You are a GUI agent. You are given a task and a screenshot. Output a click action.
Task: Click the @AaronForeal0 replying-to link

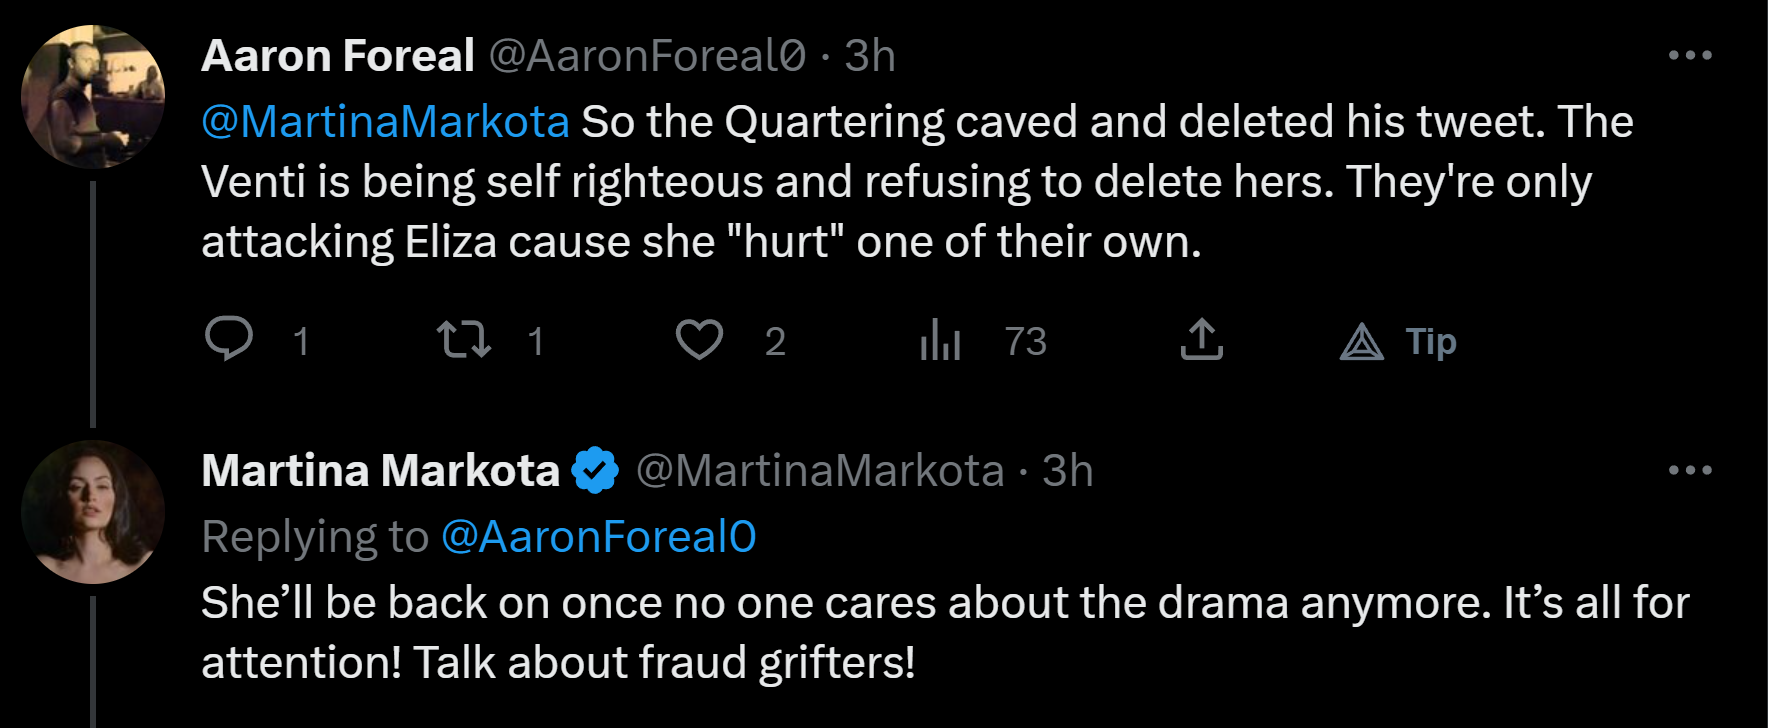(598, 537)
